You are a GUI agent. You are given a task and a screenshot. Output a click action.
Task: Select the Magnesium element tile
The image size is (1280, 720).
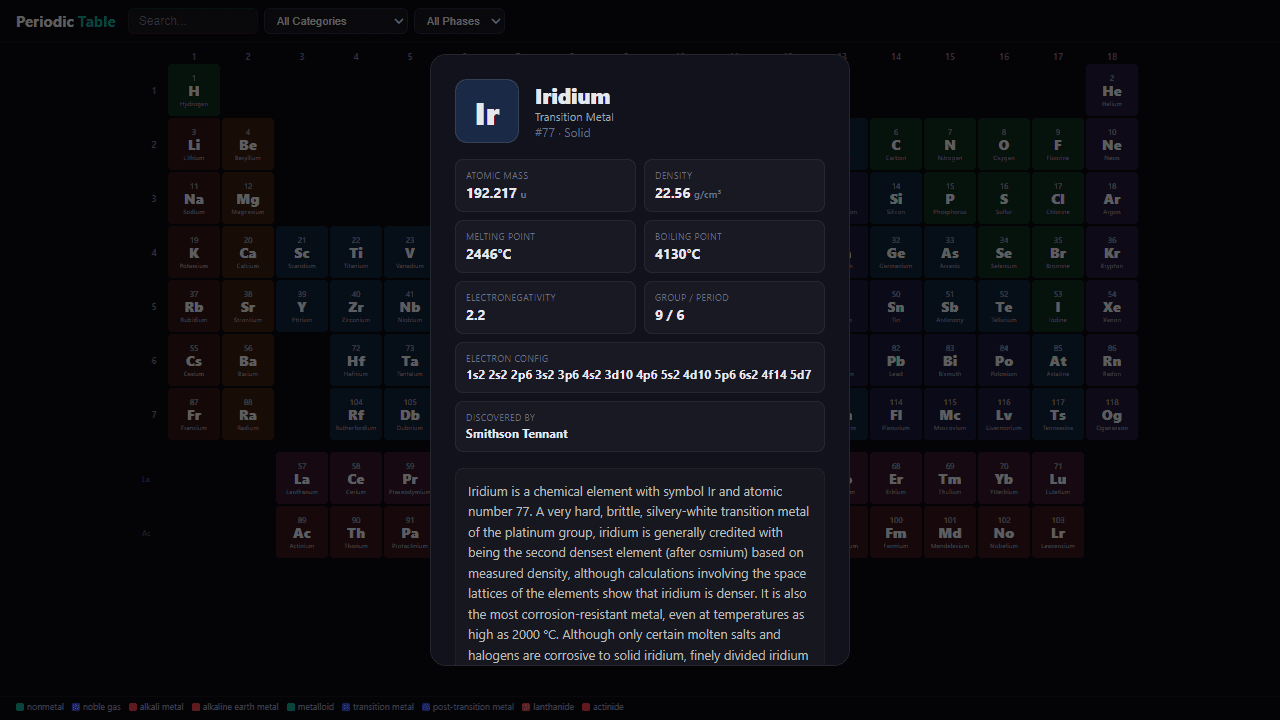tap(248, 198)
